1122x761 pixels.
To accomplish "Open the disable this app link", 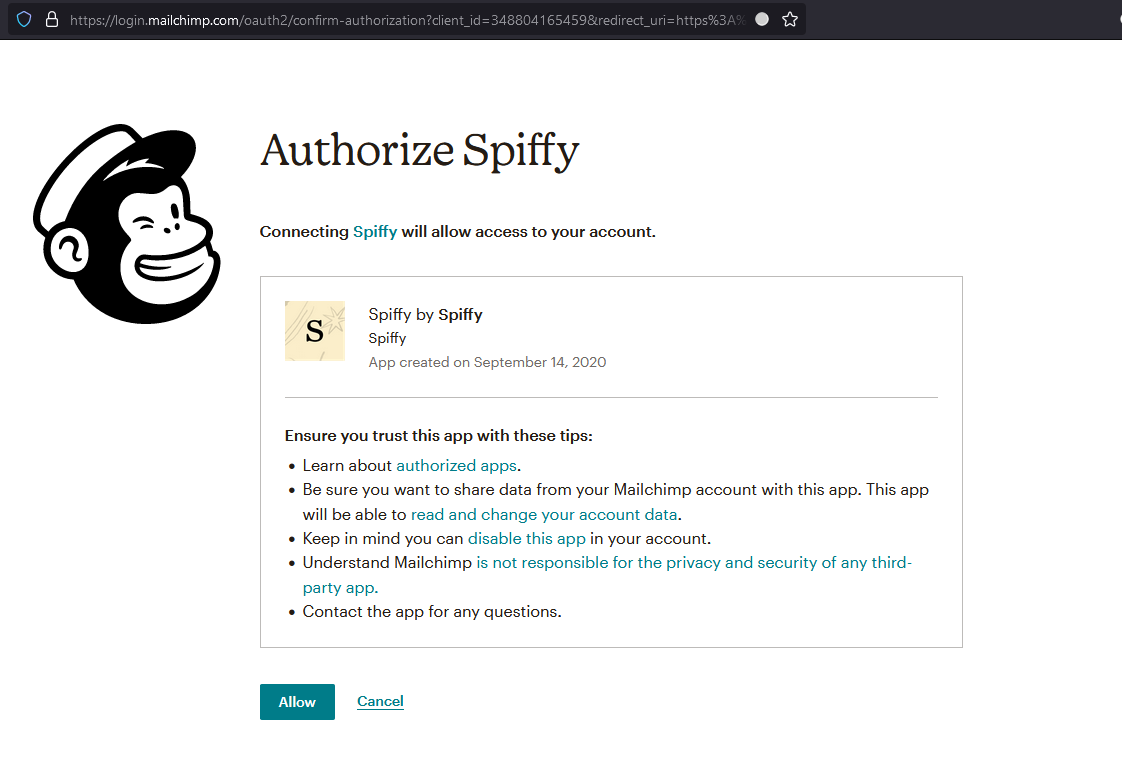I will pos(527,539).
